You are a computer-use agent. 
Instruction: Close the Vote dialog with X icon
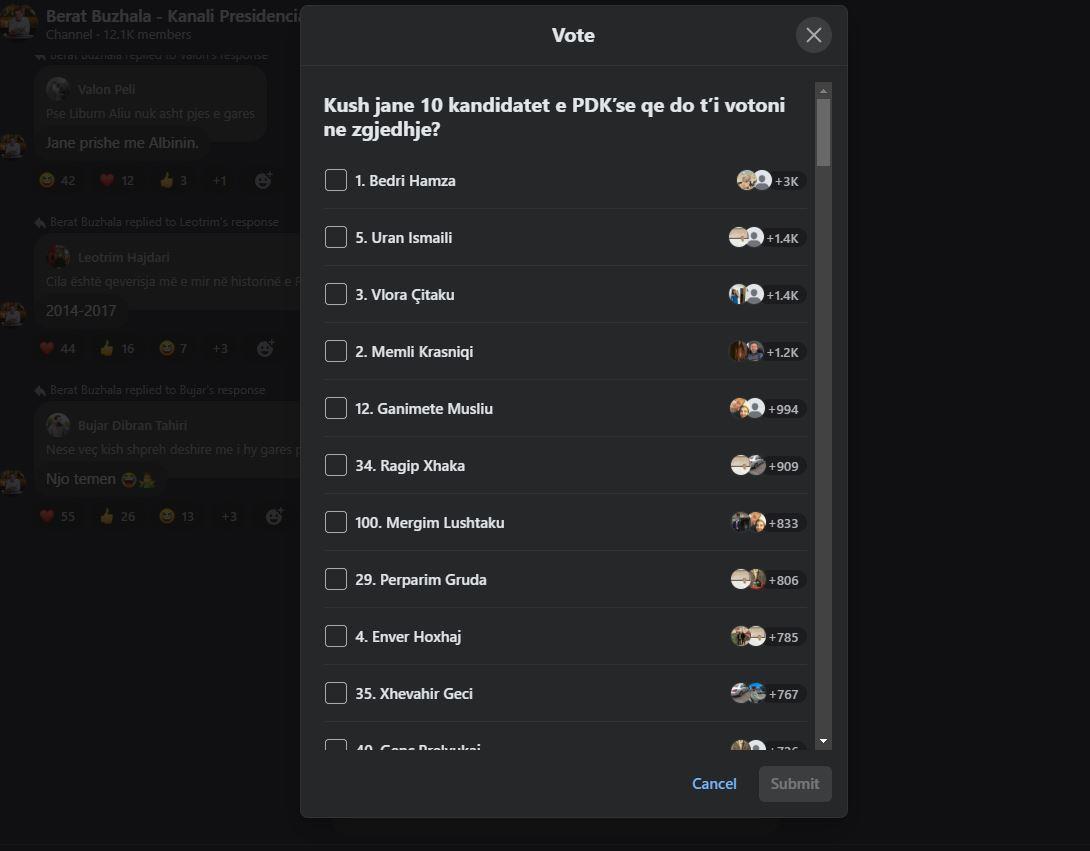pos(813,35)
